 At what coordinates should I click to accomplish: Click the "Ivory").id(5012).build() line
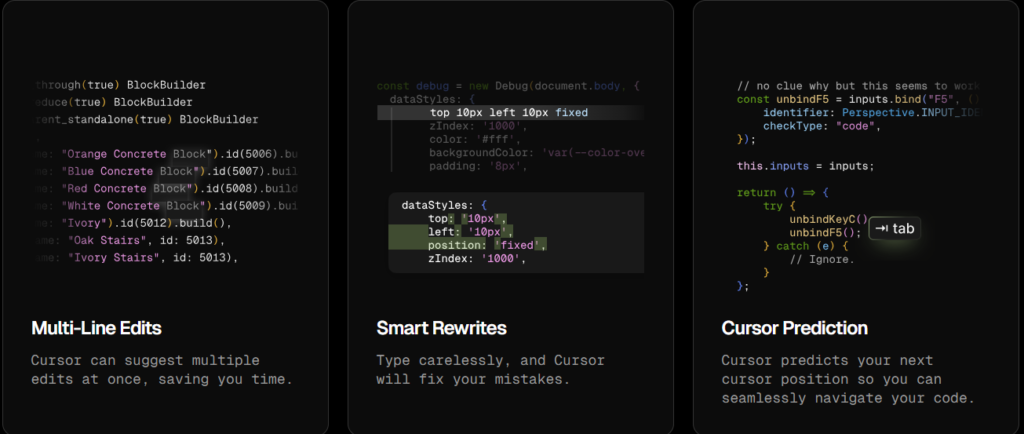click(133, 223)
